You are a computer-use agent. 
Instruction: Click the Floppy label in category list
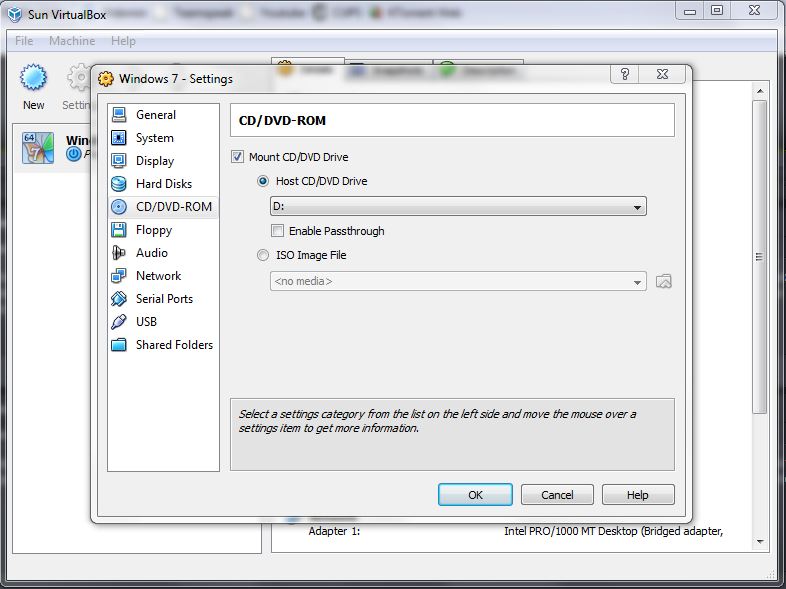(154, 230)
